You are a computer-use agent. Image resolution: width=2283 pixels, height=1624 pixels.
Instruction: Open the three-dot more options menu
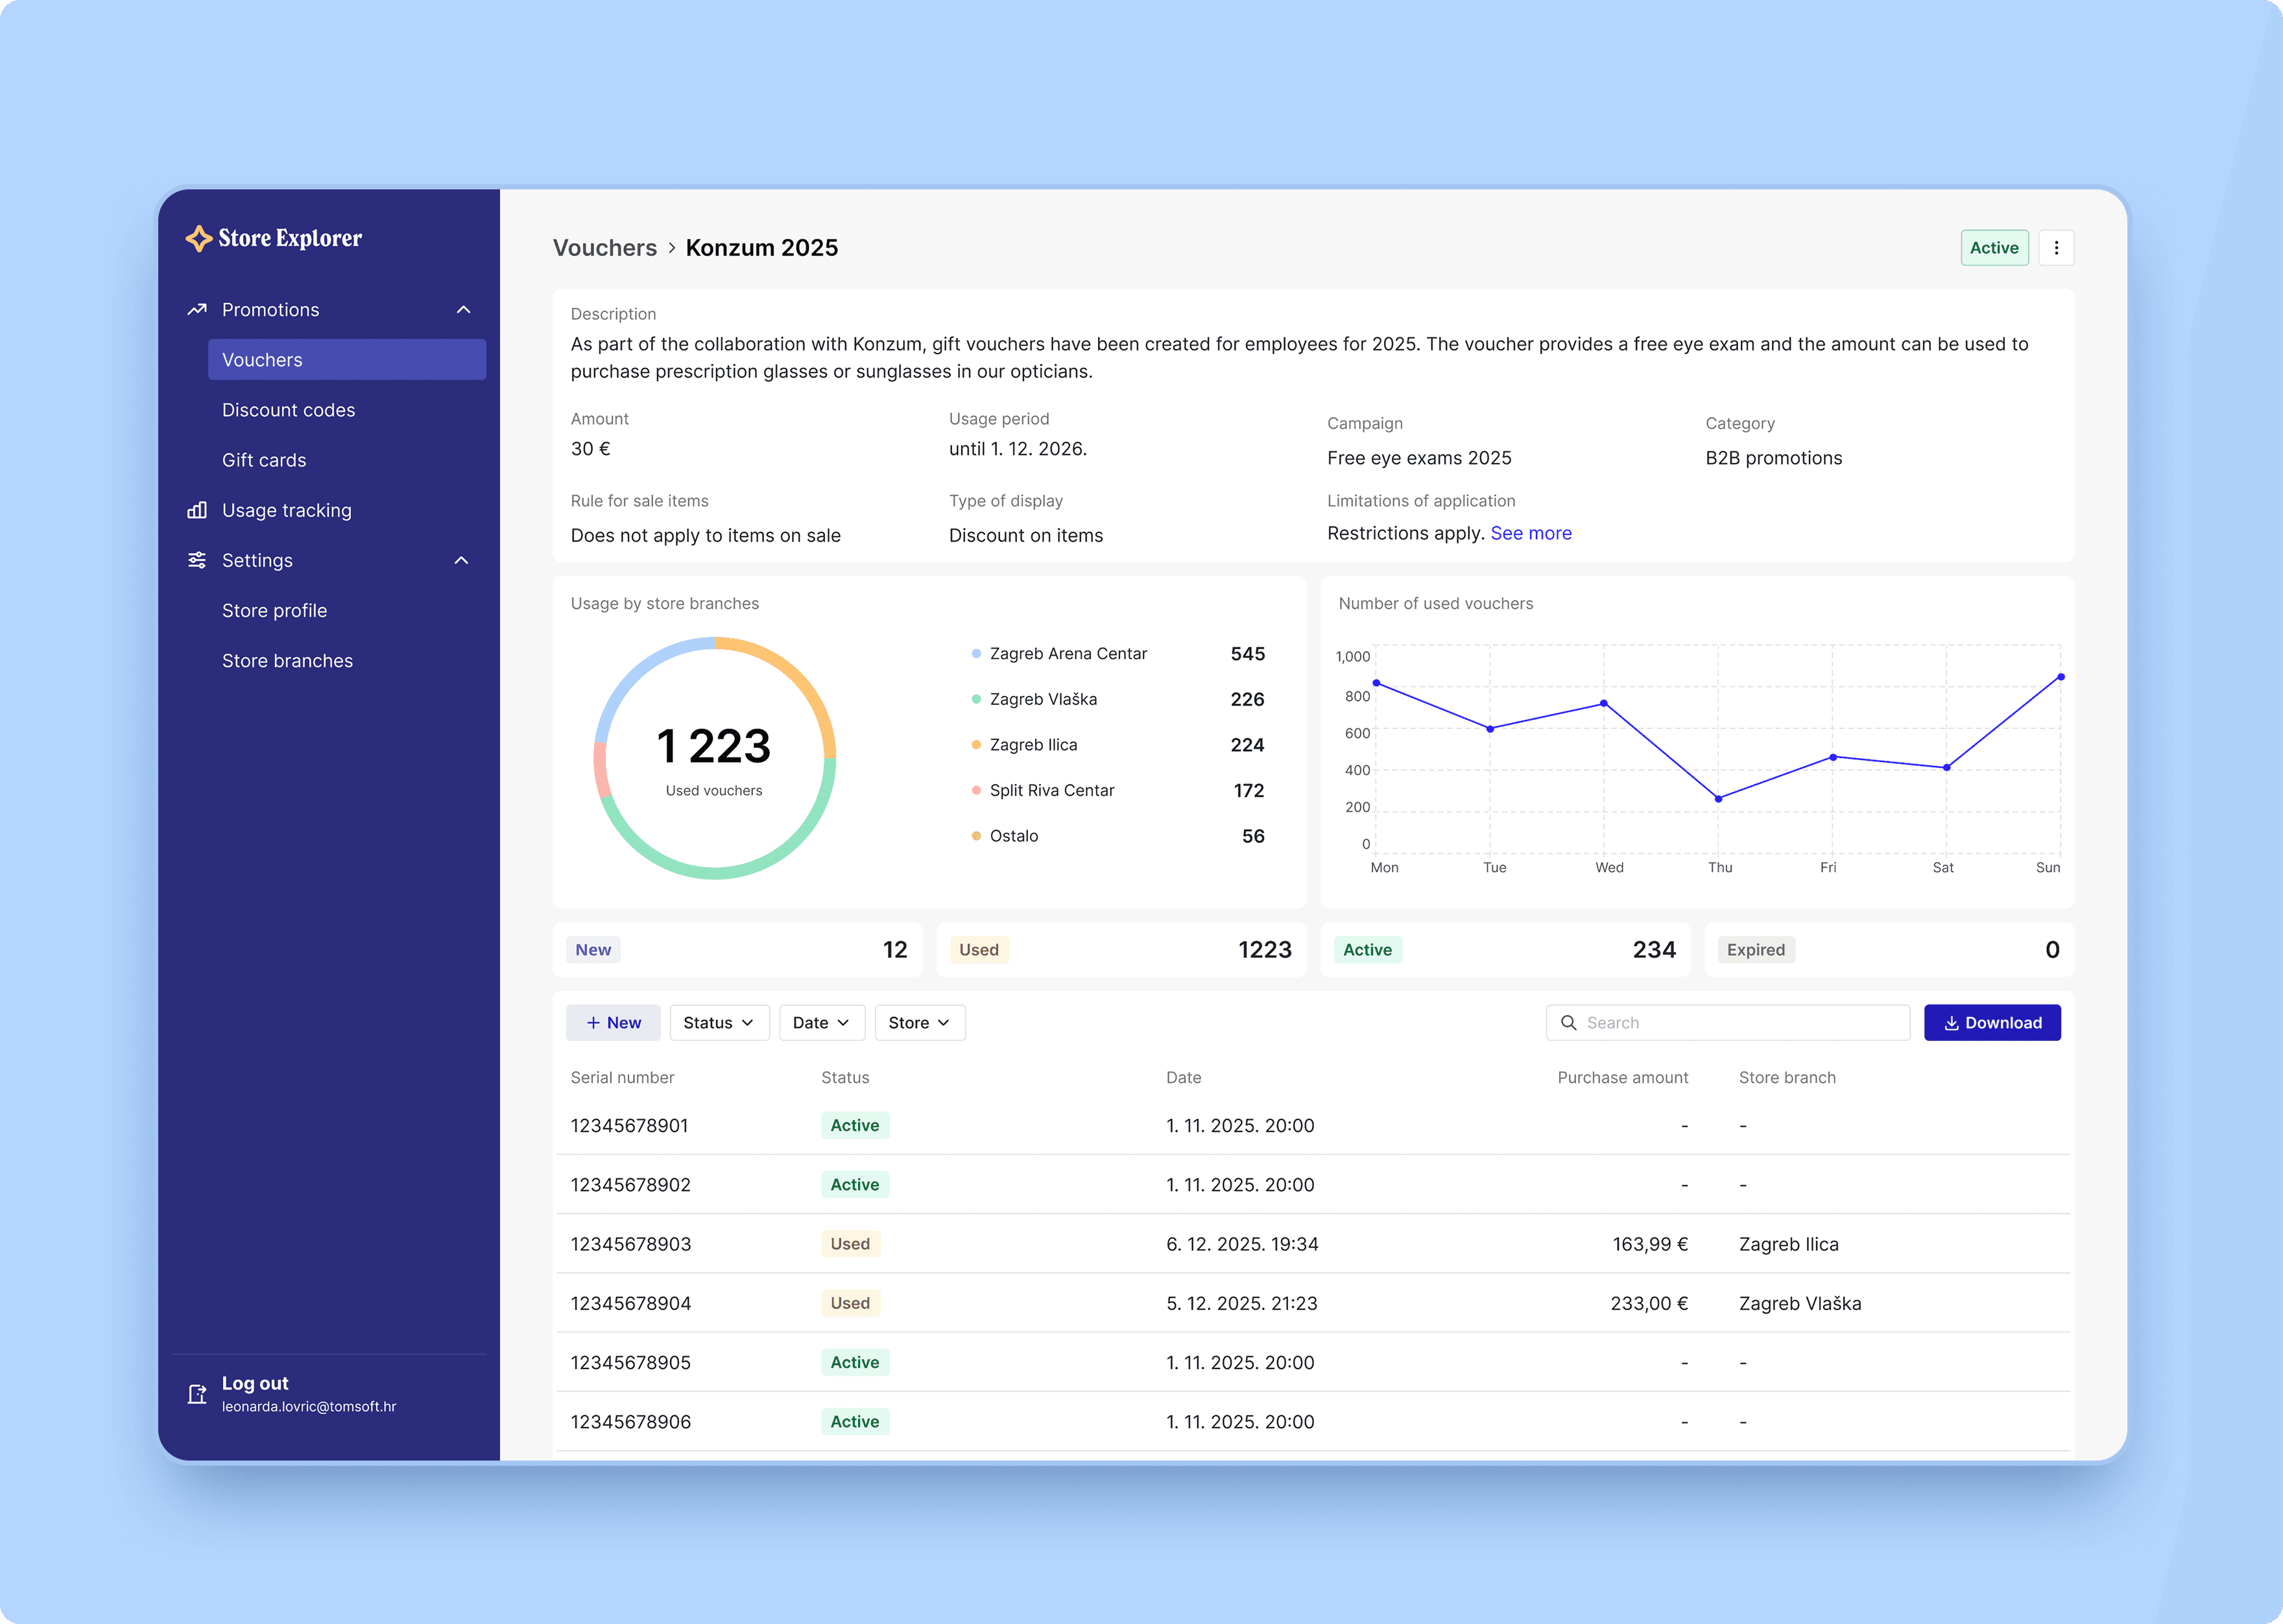(x=2056, y=248)
